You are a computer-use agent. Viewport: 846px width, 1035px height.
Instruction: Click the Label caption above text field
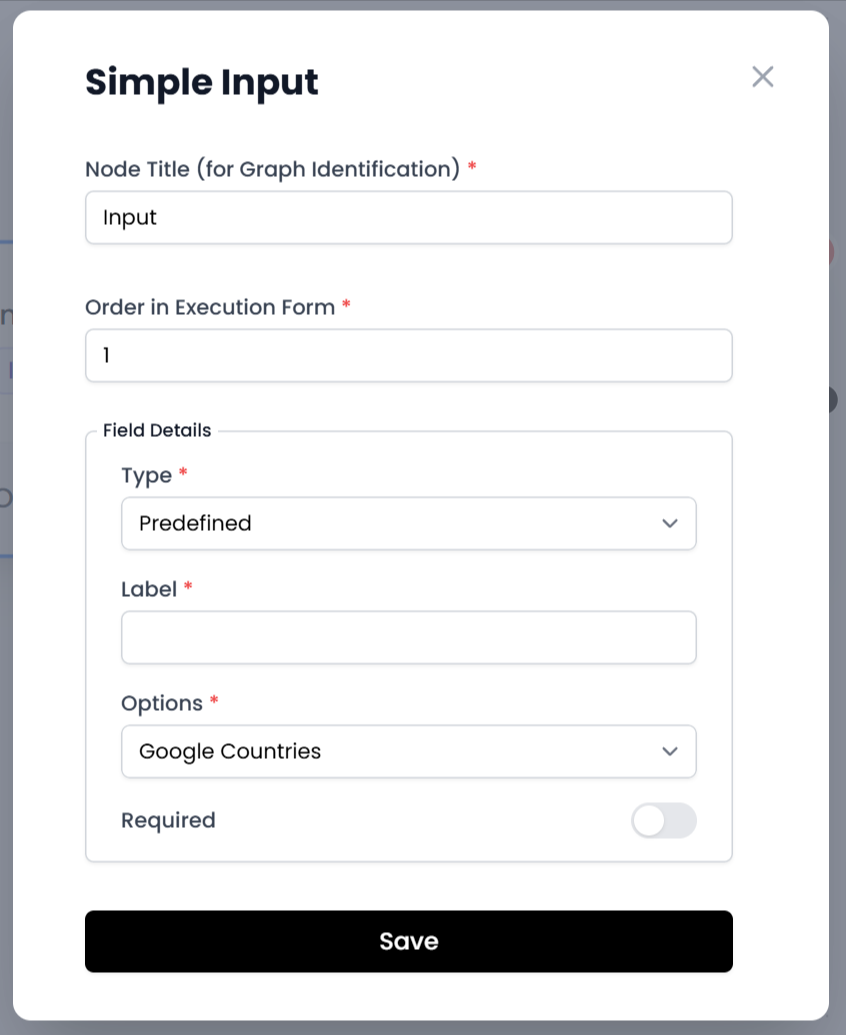[x=149, y=590]
